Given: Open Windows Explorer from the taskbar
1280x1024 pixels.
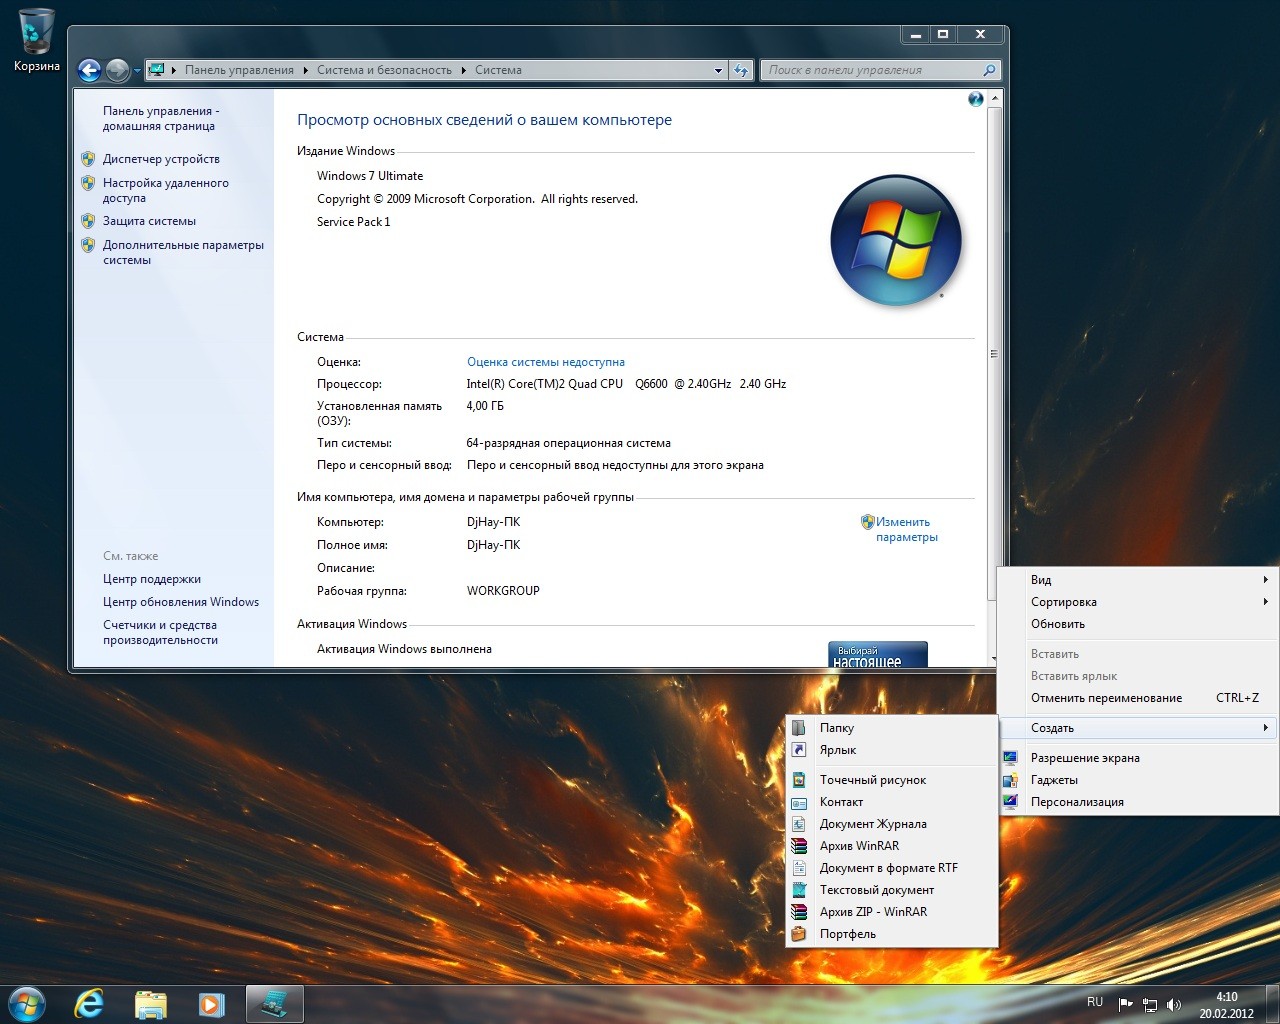Looking at the screenshot, I should tap(151, 1004).
